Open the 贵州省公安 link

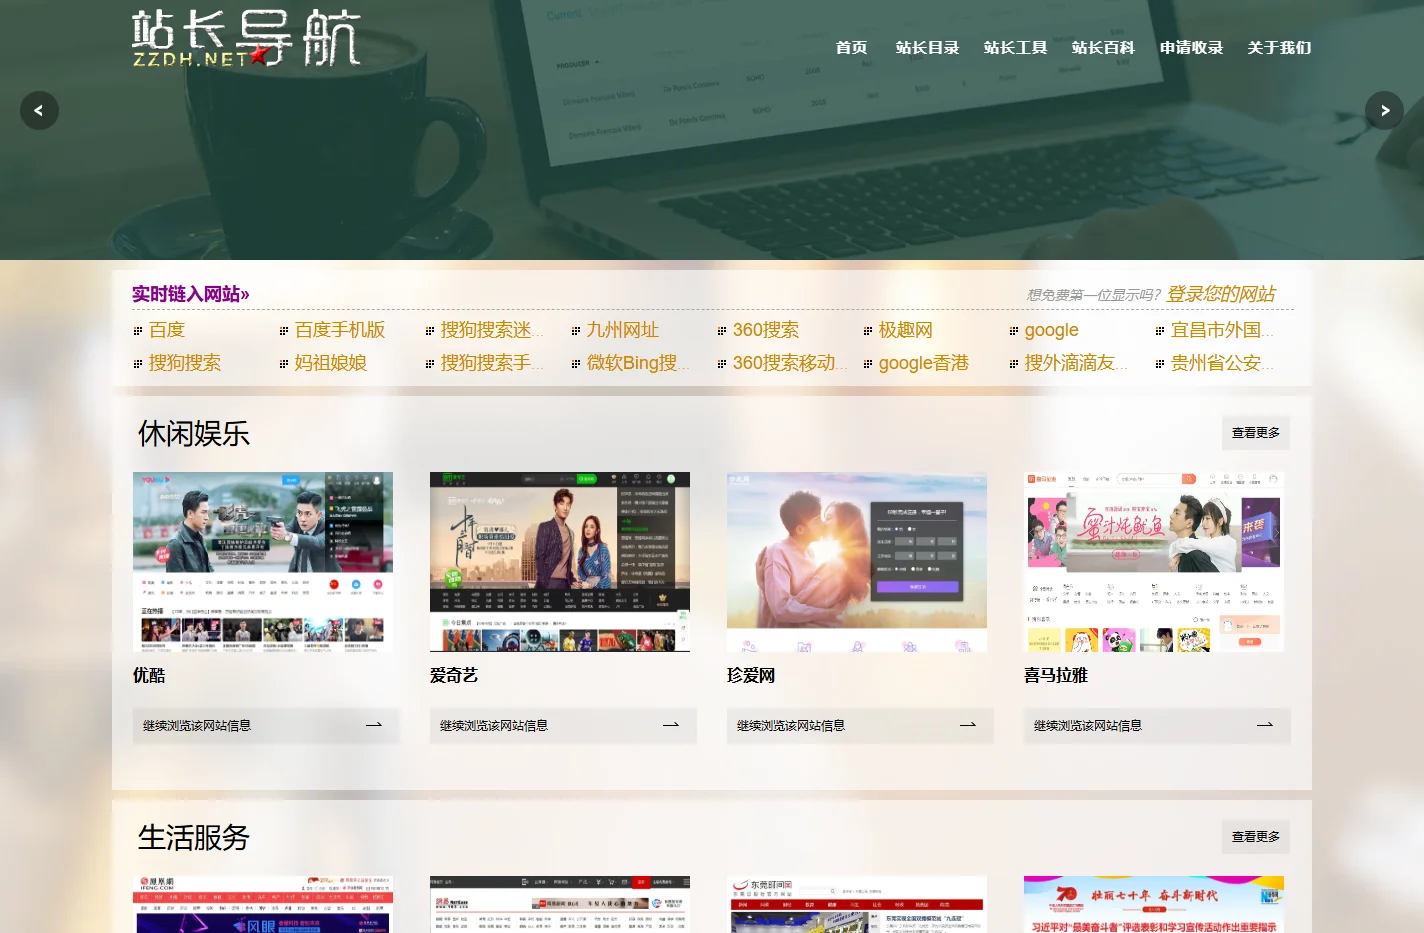click(1222, 363)
